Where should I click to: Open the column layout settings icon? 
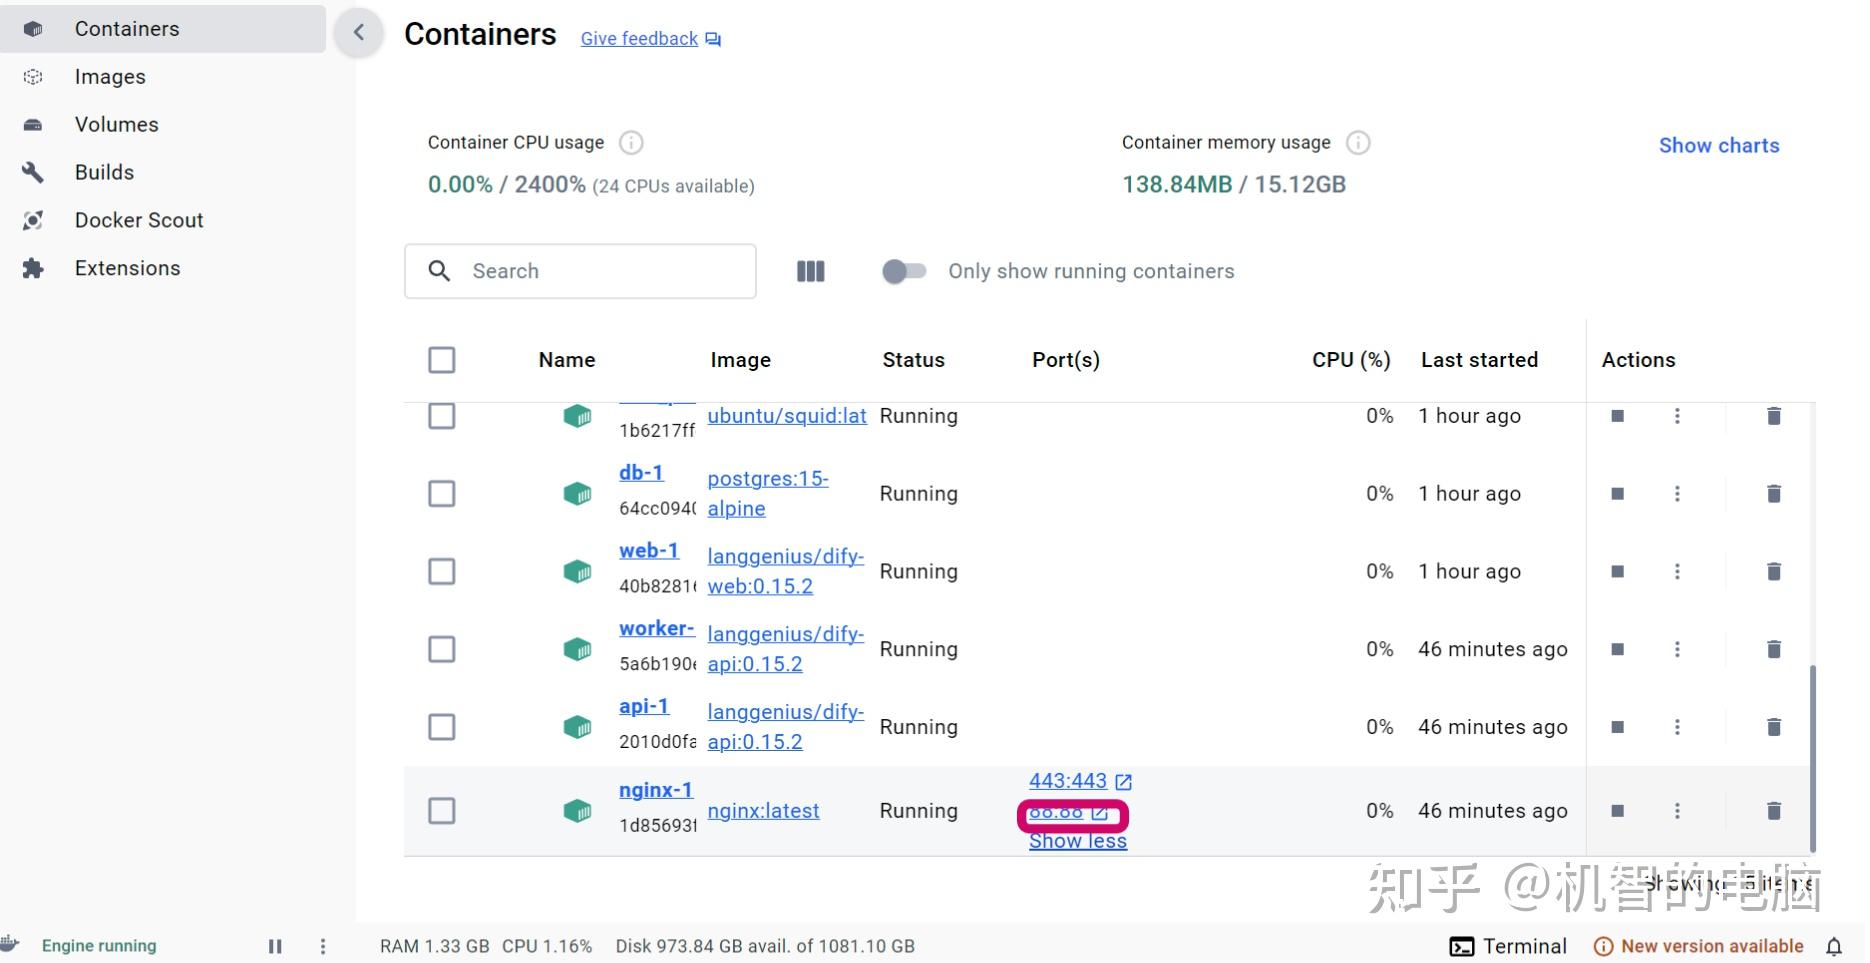(x=810, y=271)
